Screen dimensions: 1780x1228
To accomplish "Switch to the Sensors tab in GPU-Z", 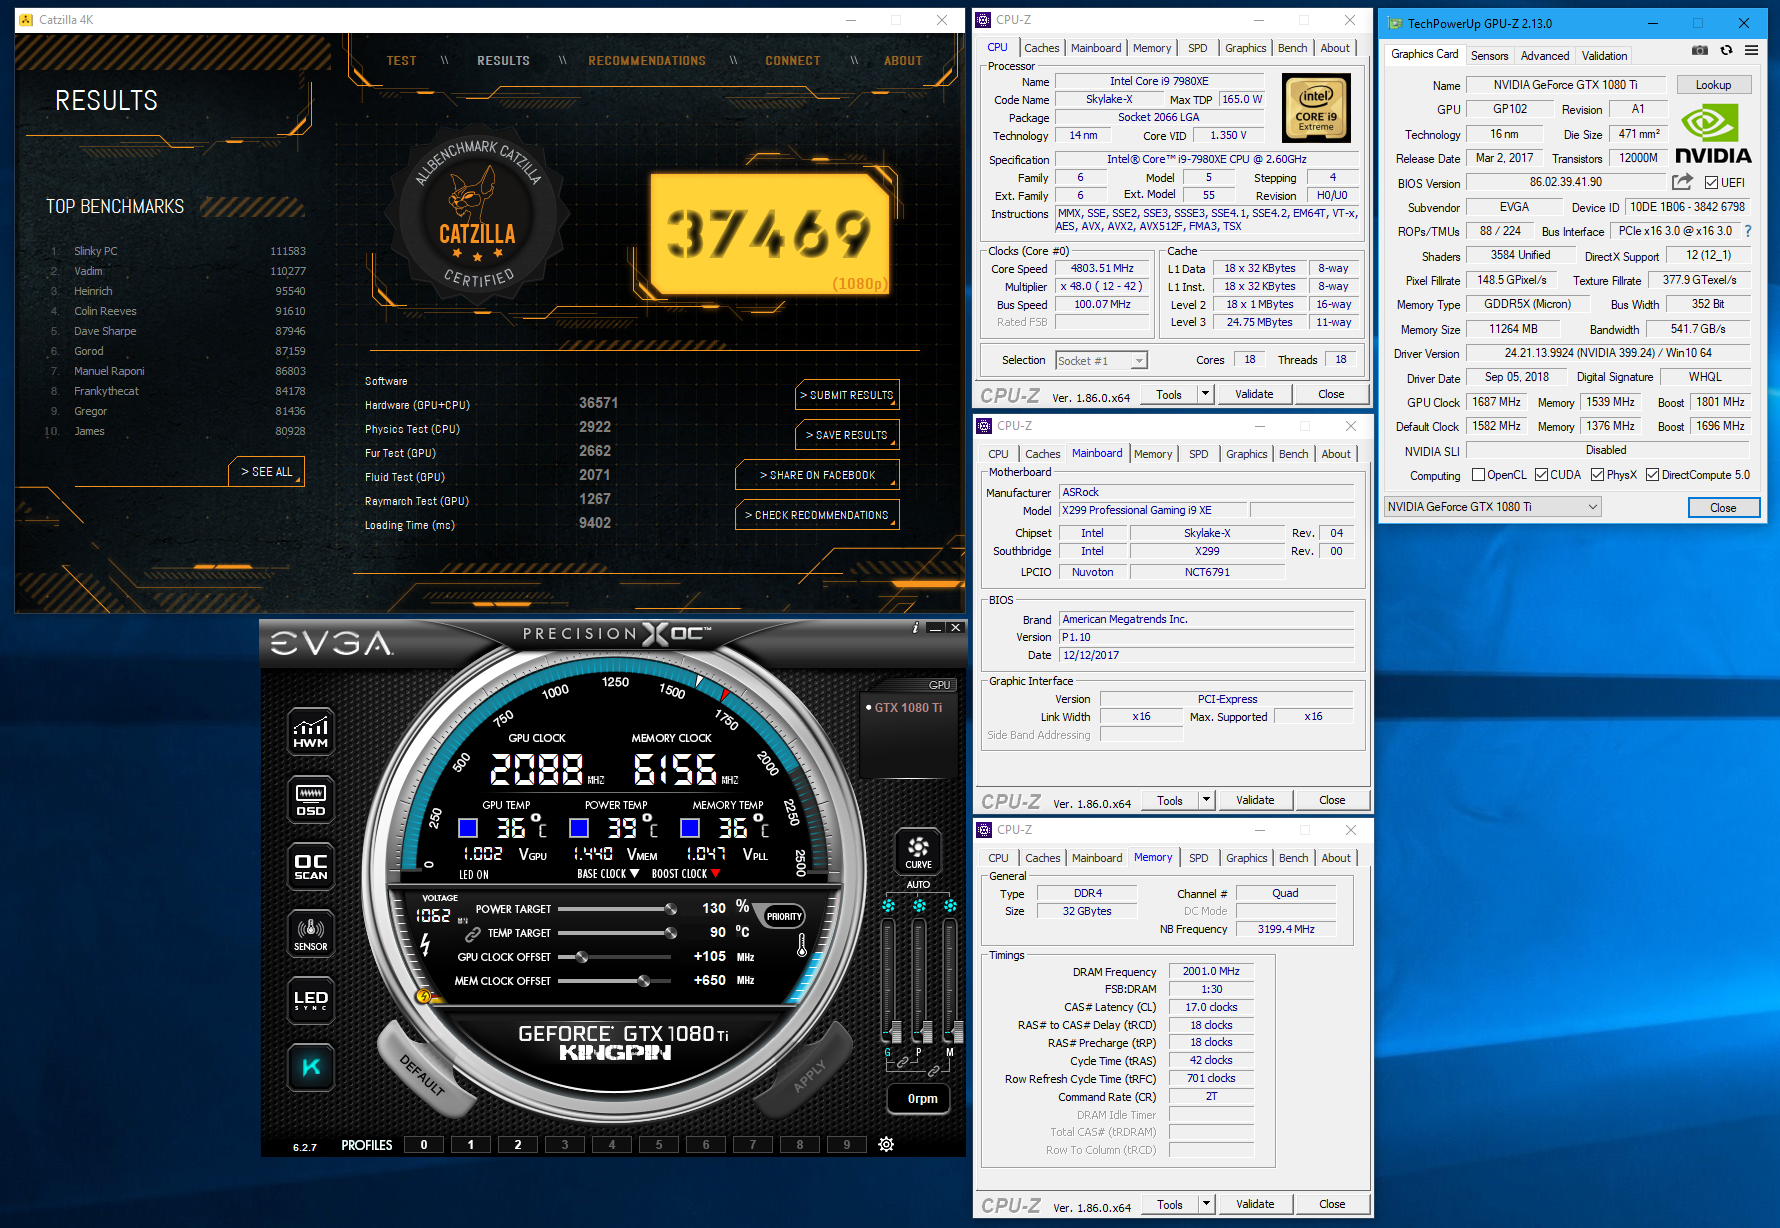I will pyautogui.click(x=1489, y=56).
